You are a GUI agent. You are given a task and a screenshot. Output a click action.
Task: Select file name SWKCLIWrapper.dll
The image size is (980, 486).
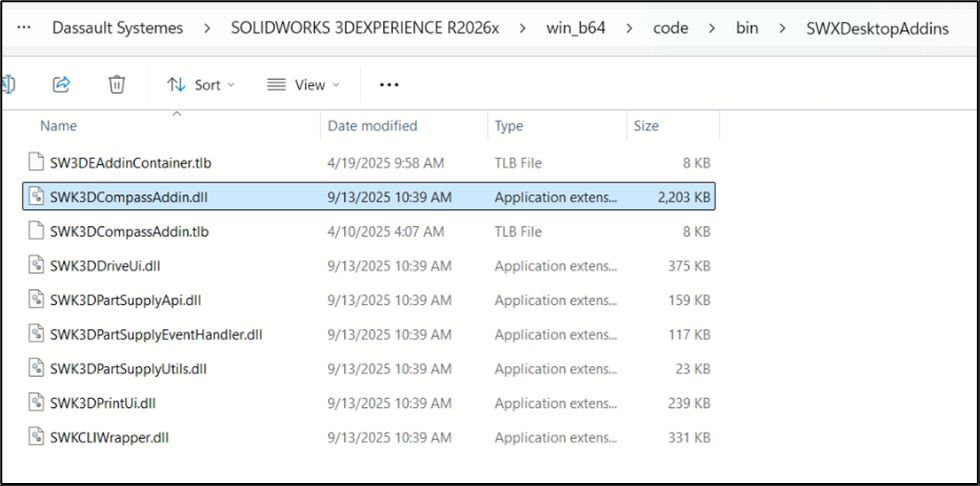[x=109, y=438]
